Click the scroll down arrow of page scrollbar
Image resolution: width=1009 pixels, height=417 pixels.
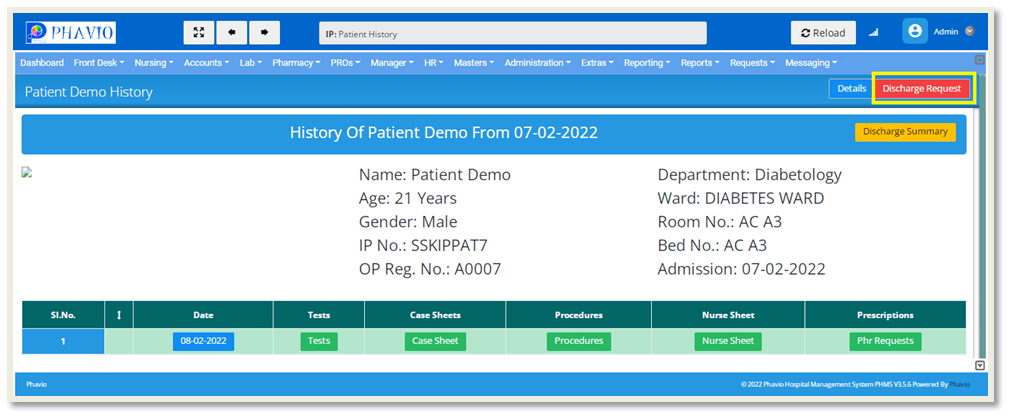979,366
